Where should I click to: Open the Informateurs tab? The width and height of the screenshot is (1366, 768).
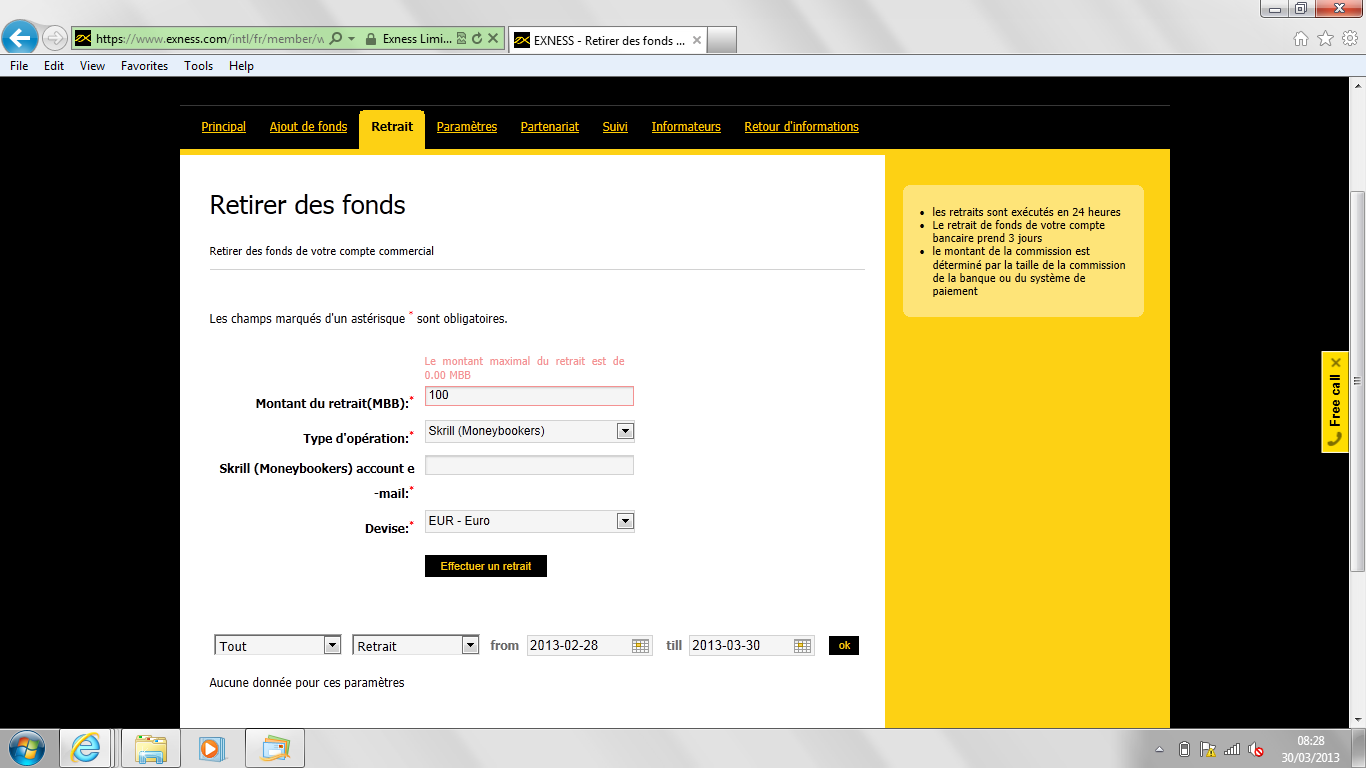click(686, 127)
